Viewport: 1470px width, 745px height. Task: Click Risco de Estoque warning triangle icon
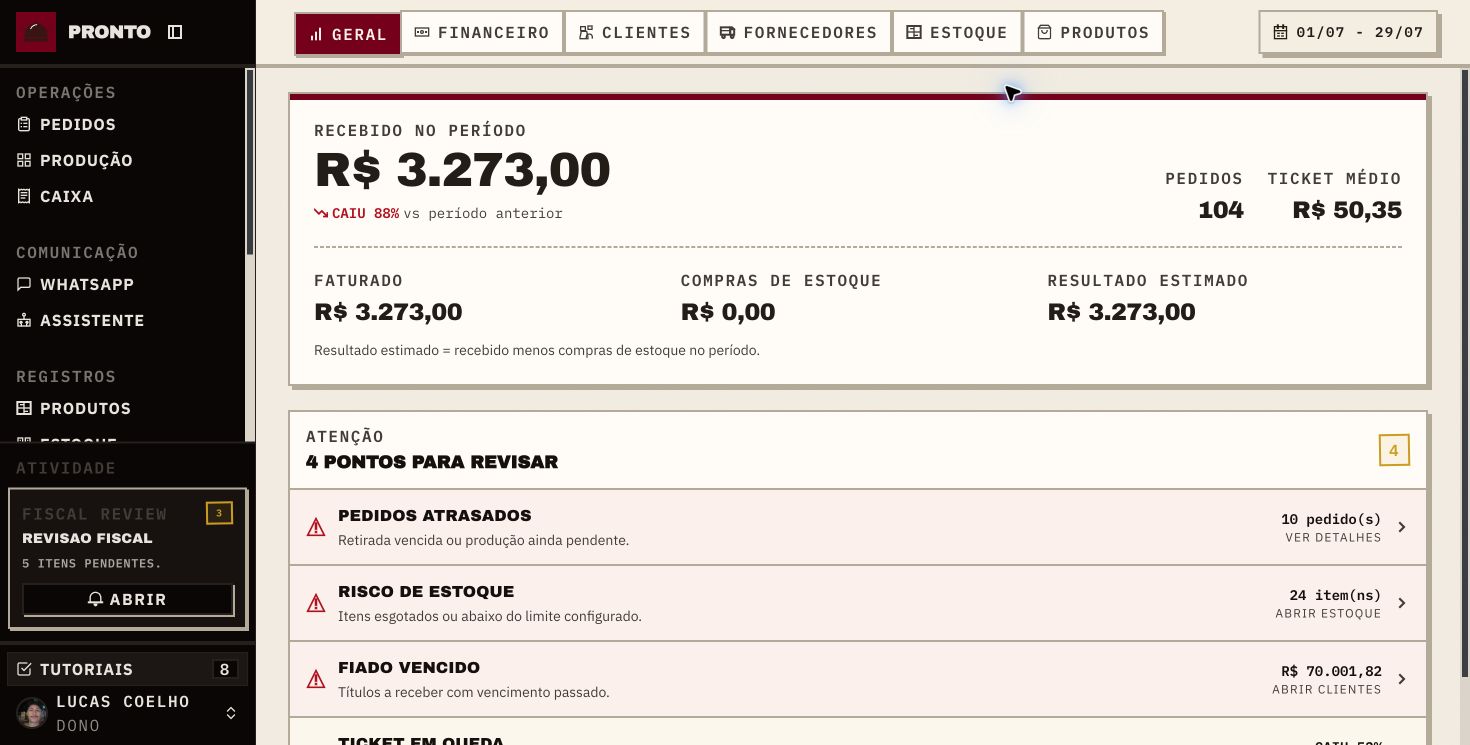(x=316, y=603)
